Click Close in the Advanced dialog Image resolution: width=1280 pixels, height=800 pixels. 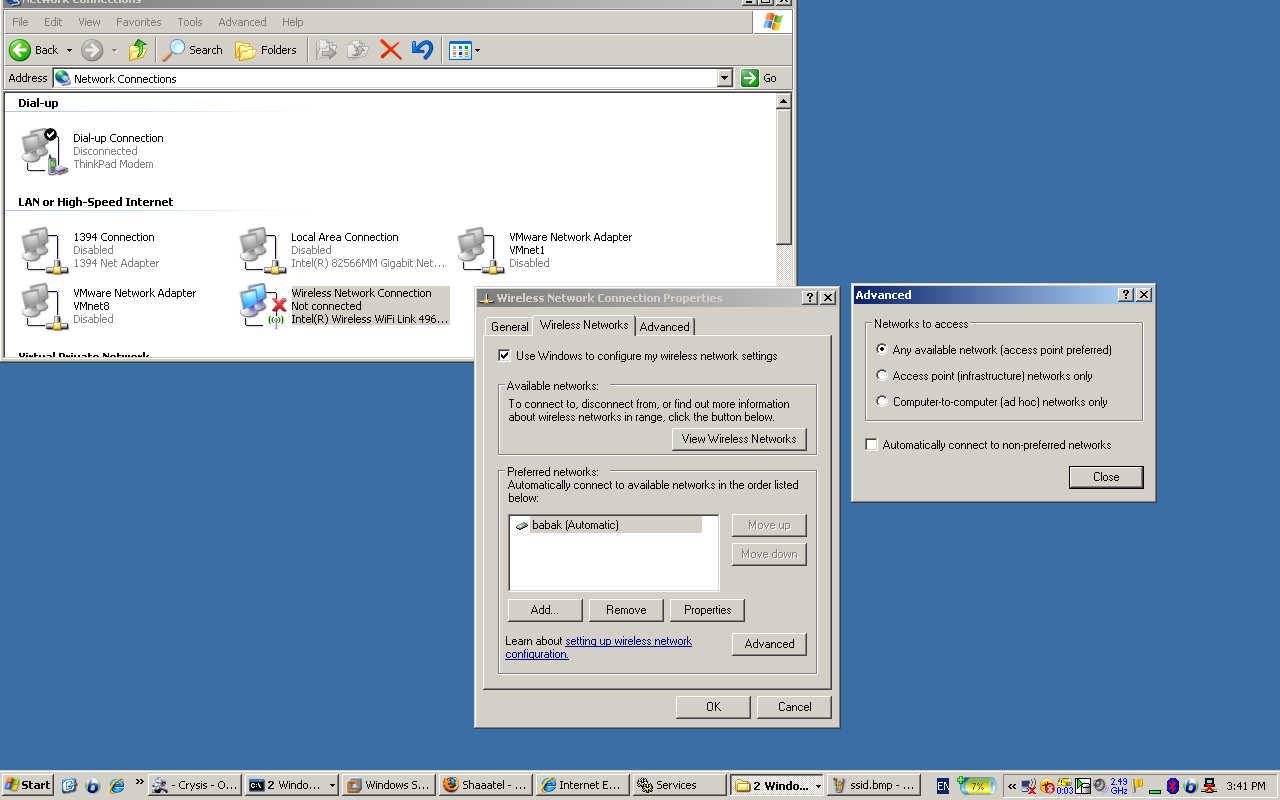pos(1106,477)
